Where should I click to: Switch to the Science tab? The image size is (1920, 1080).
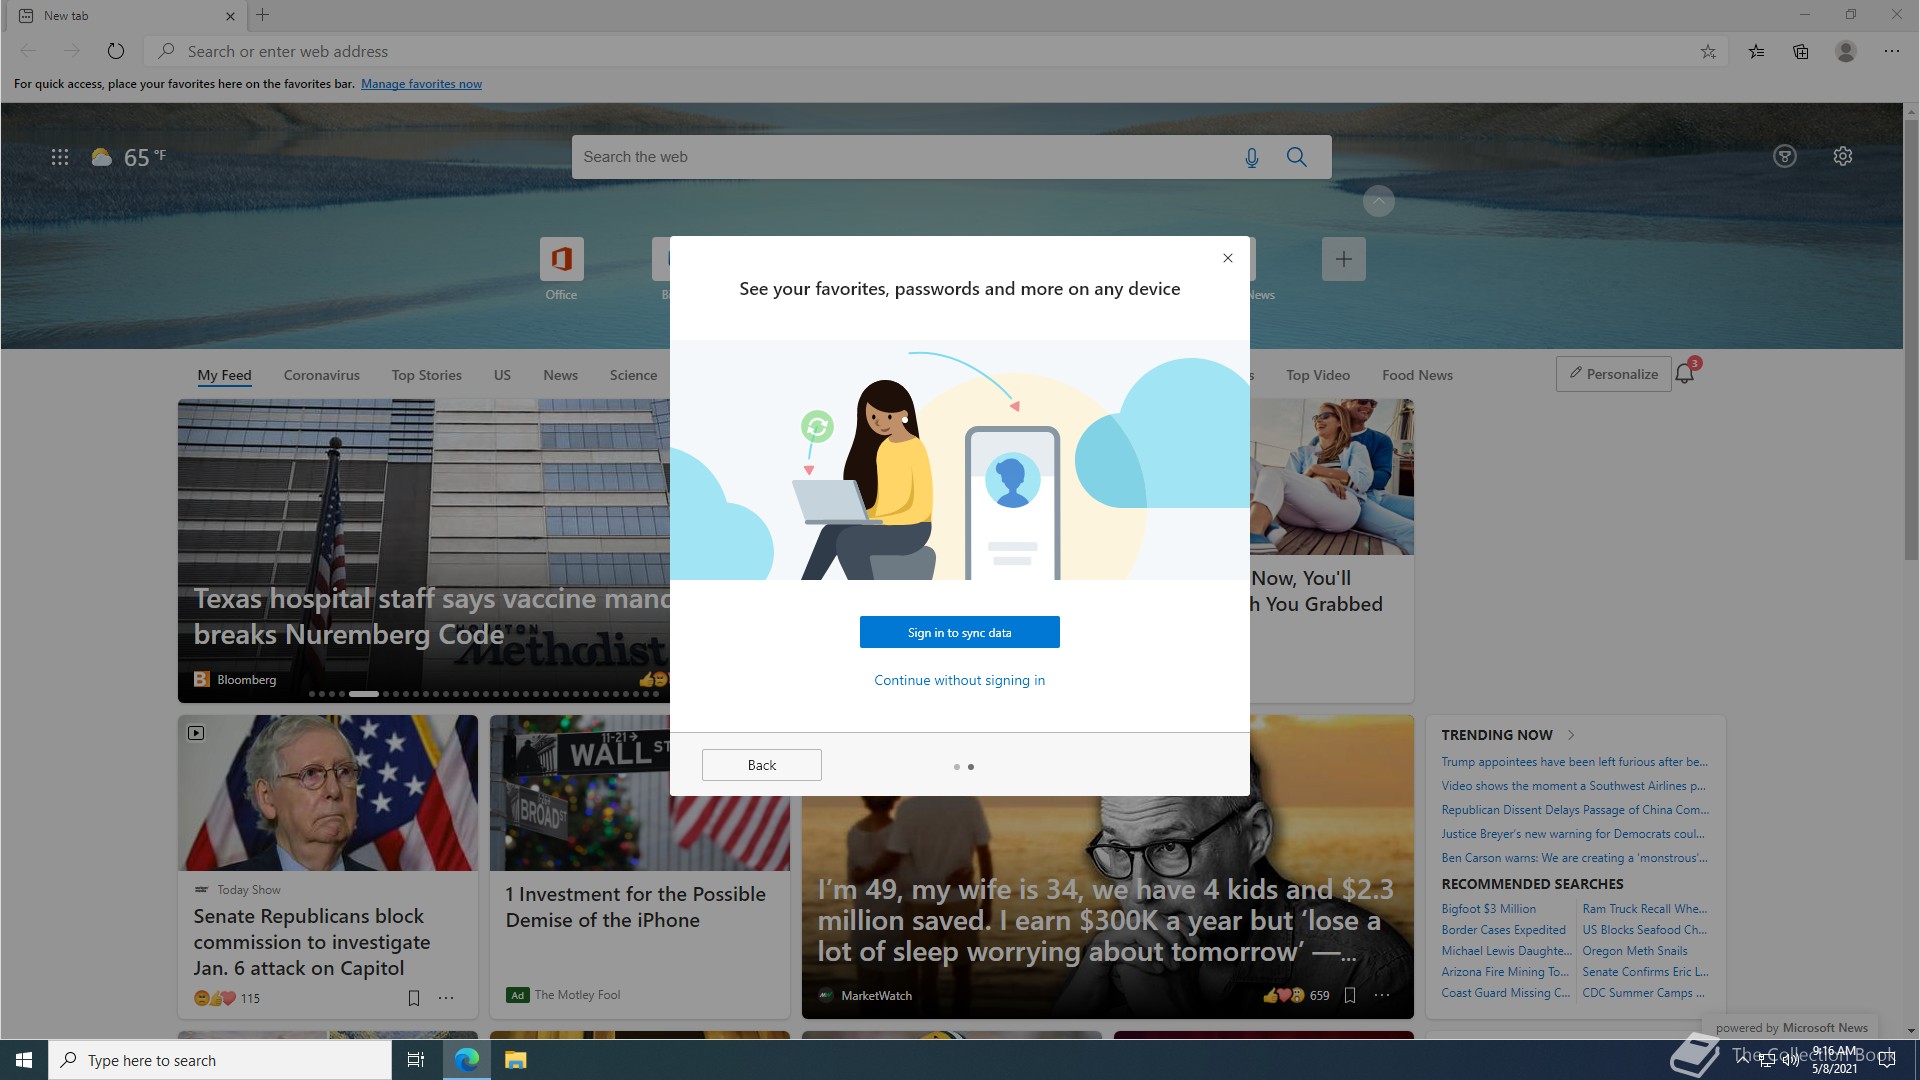click(x=633, y=375)
